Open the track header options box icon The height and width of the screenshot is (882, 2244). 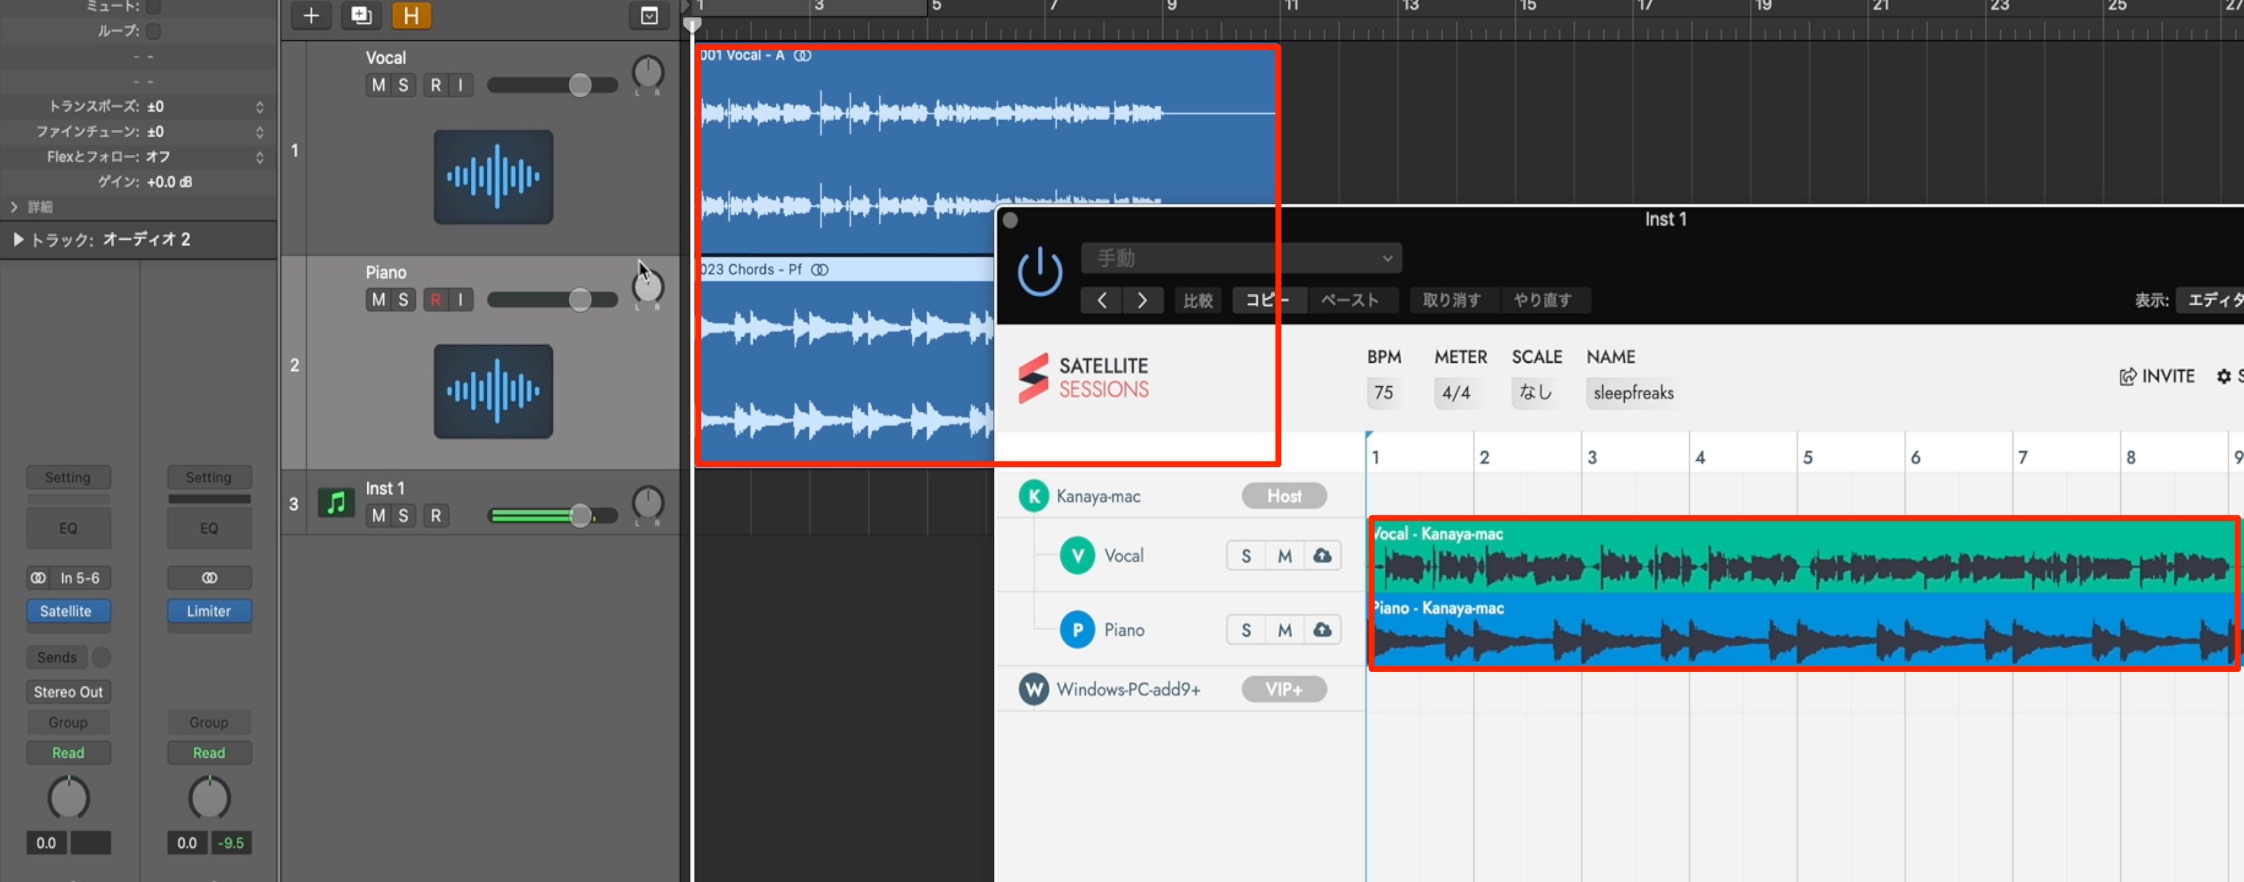pos(649,16)
